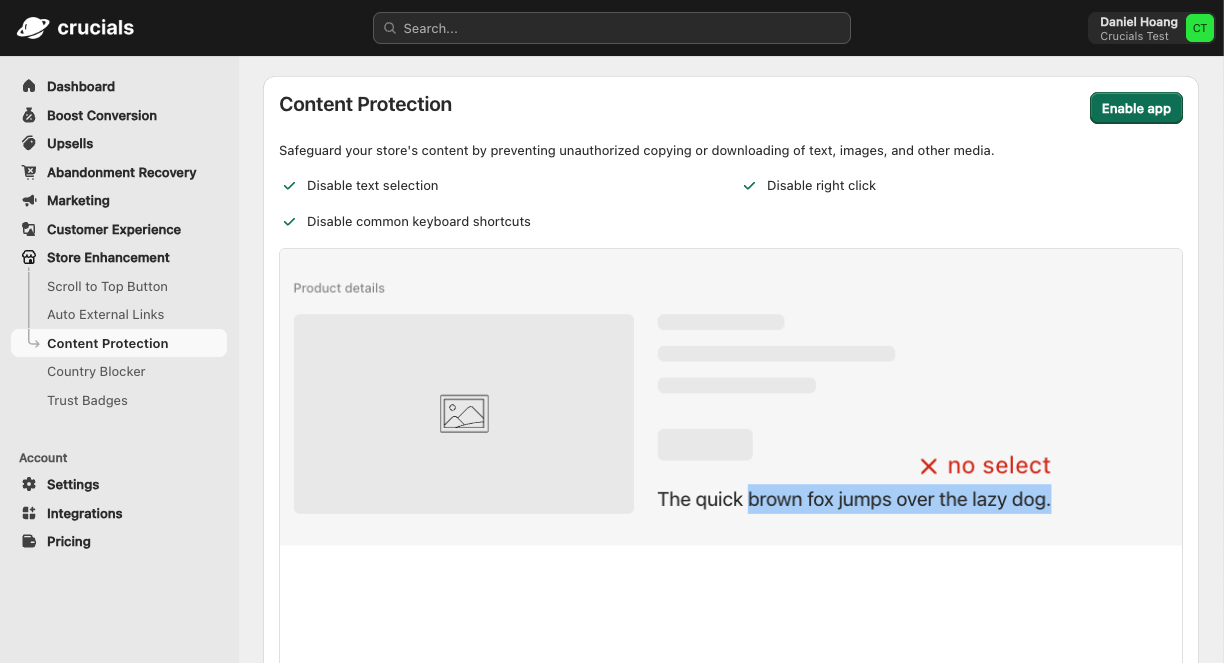Image resolution: width=1224 pixels, height=663 pixels.
Task: Click the 'no select' red label
Action: click(x=999, y=466)
